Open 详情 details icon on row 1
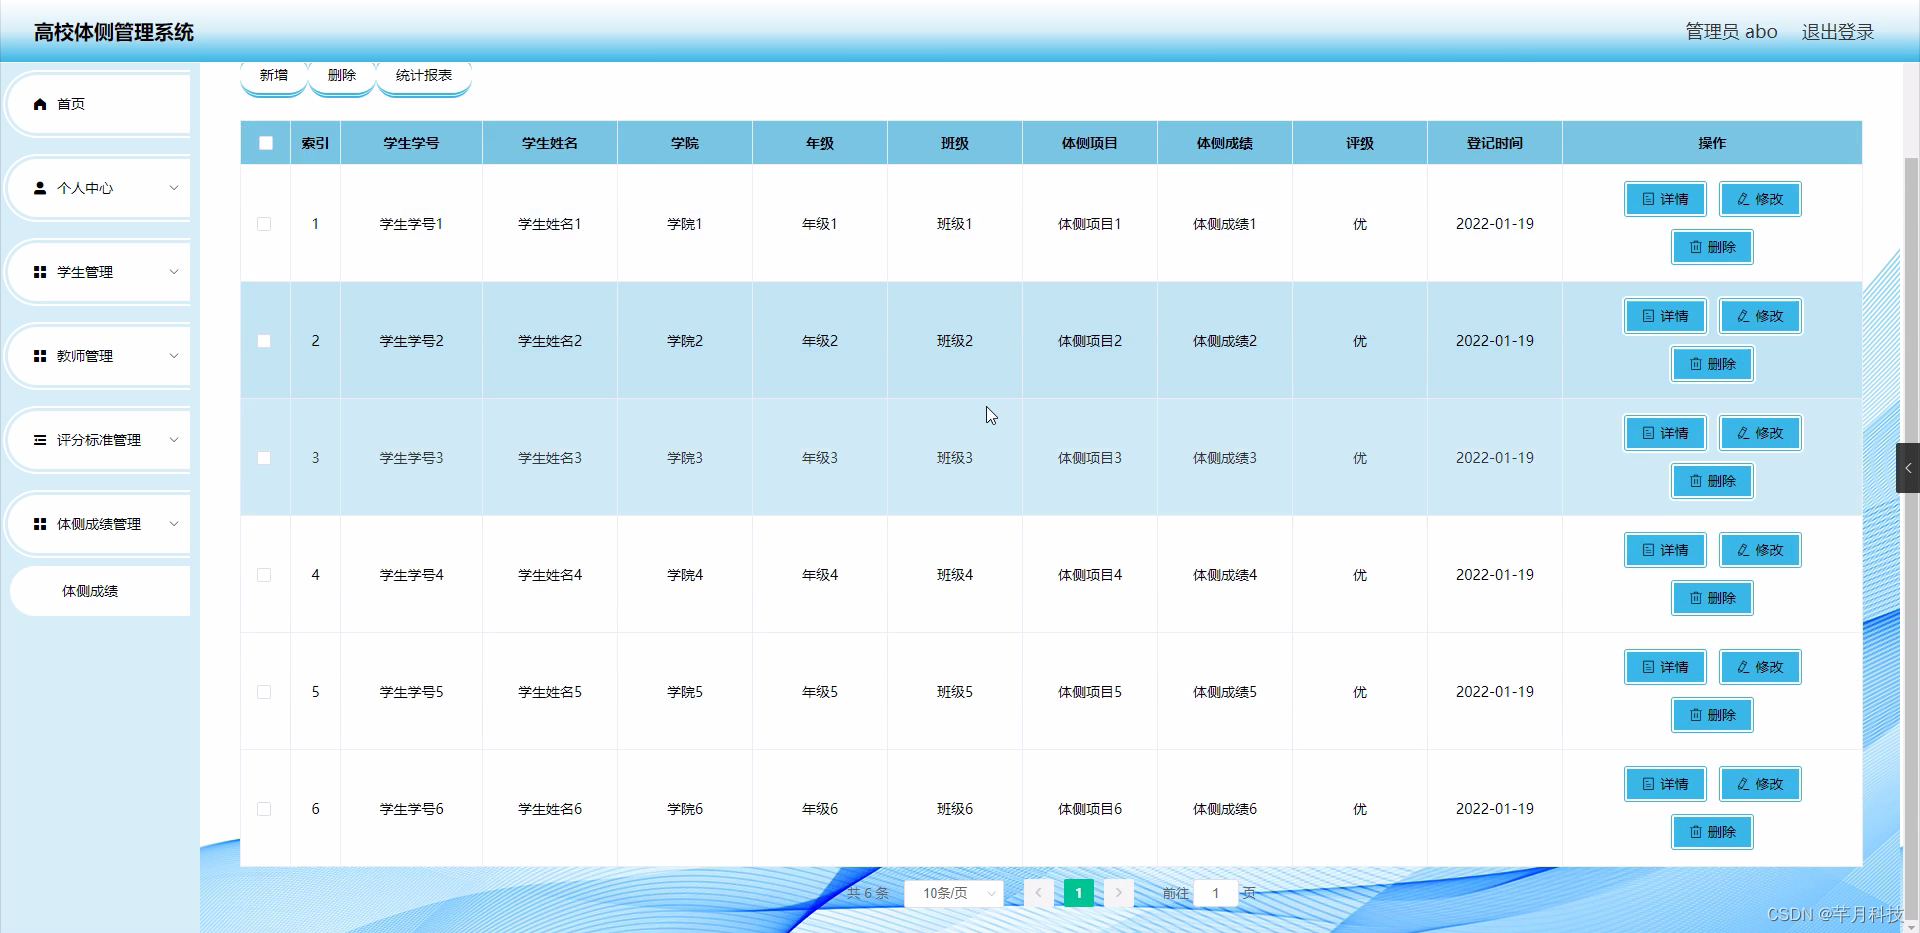The width and height of the screenshot is (1920, 933). pyautogui.click(x=1646, y=198)
